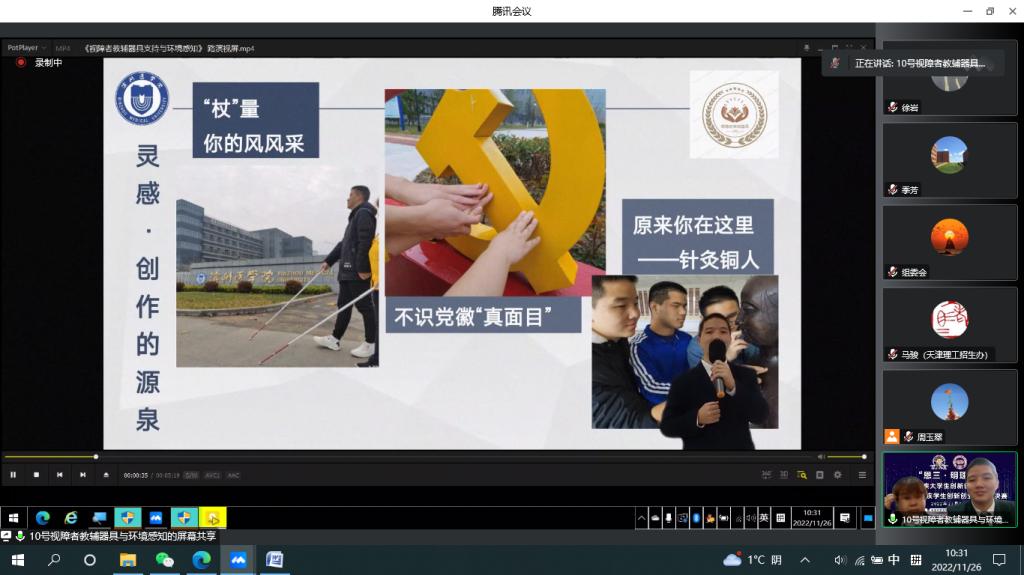This screenshot has height=575, width=1024.
Task: Click the eject/open file icon
Action: [106, 475]
